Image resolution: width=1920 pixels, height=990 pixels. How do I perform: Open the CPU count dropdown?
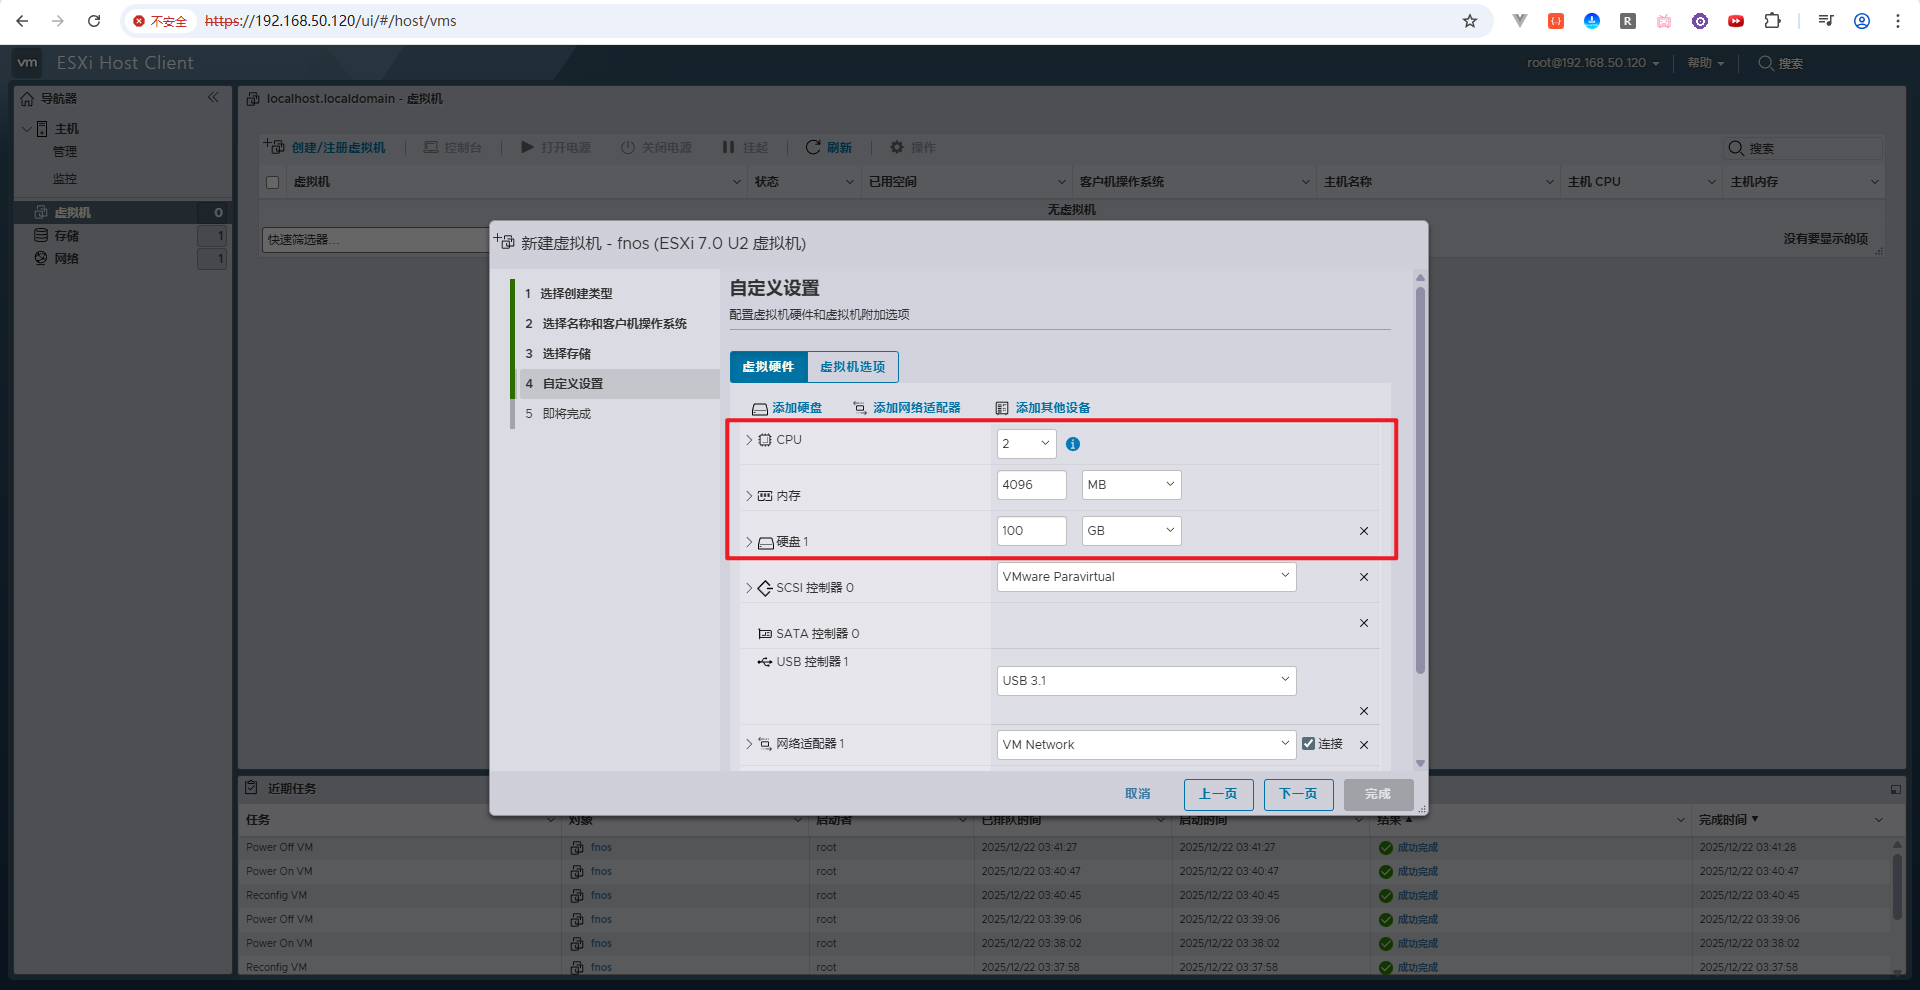(1026, 444)
